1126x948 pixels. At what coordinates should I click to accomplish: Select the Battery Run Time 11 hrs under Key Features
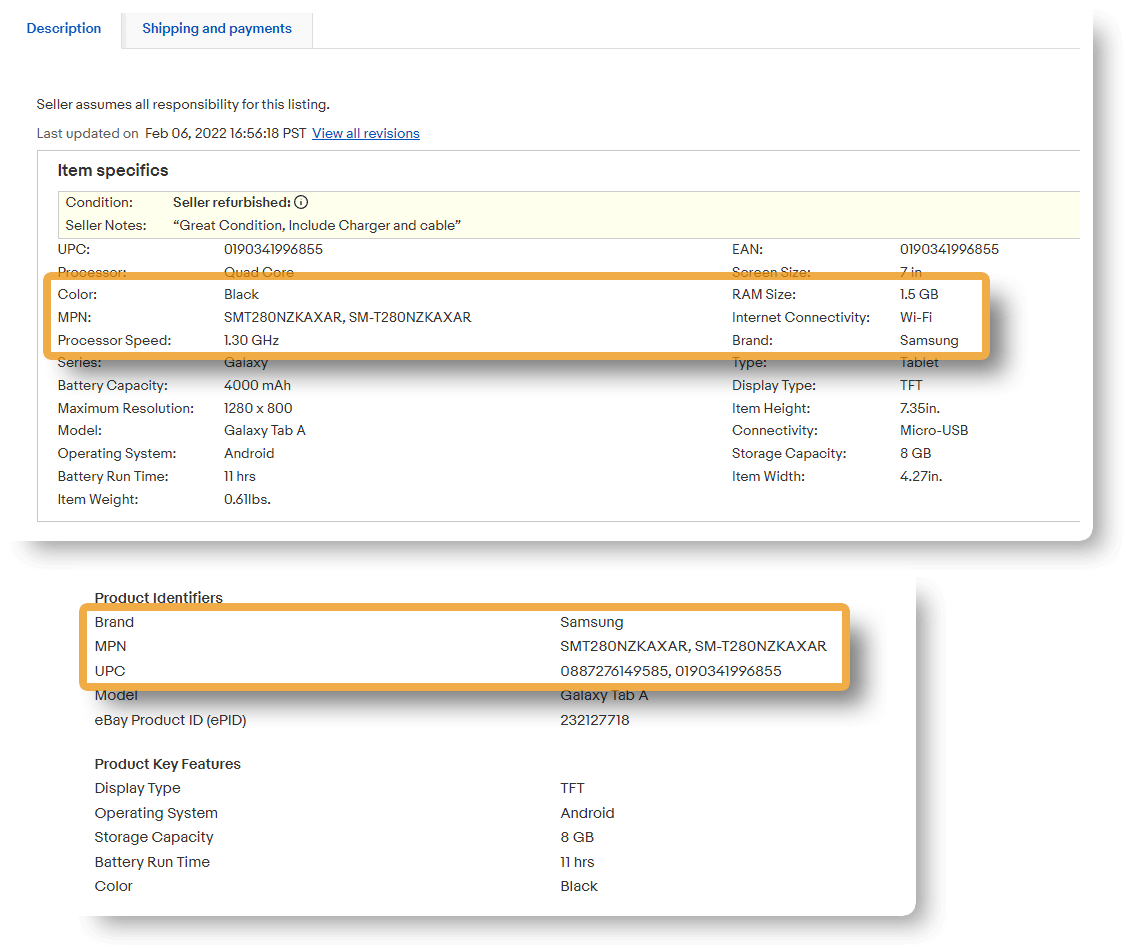click(x=577, y=863)
